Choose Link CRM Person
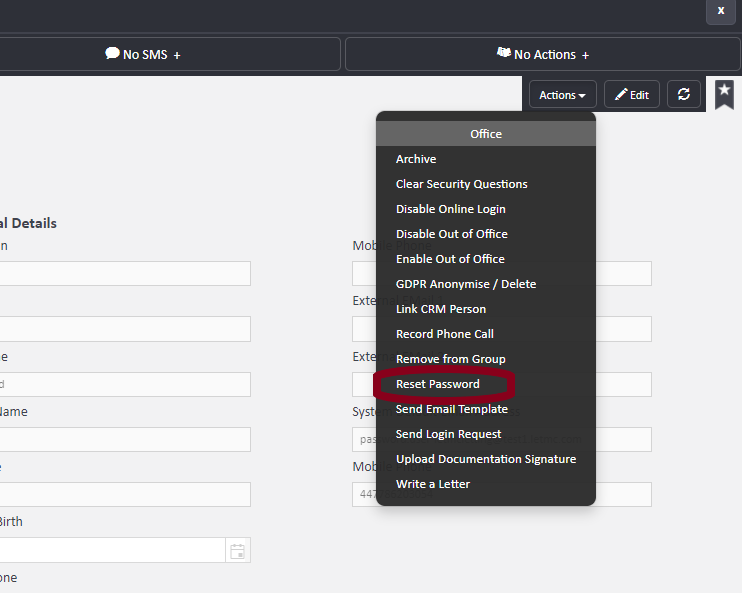 coord(440,309)
